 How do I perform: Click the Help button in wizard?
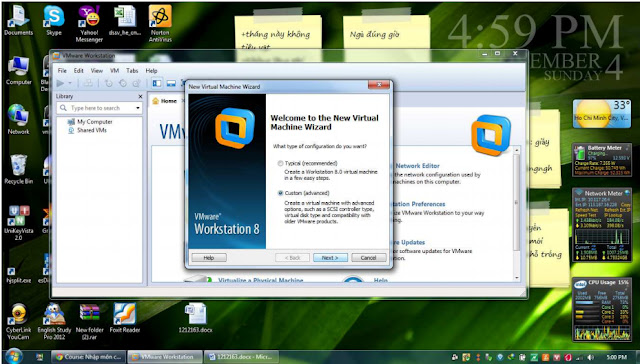click(209, 257)
